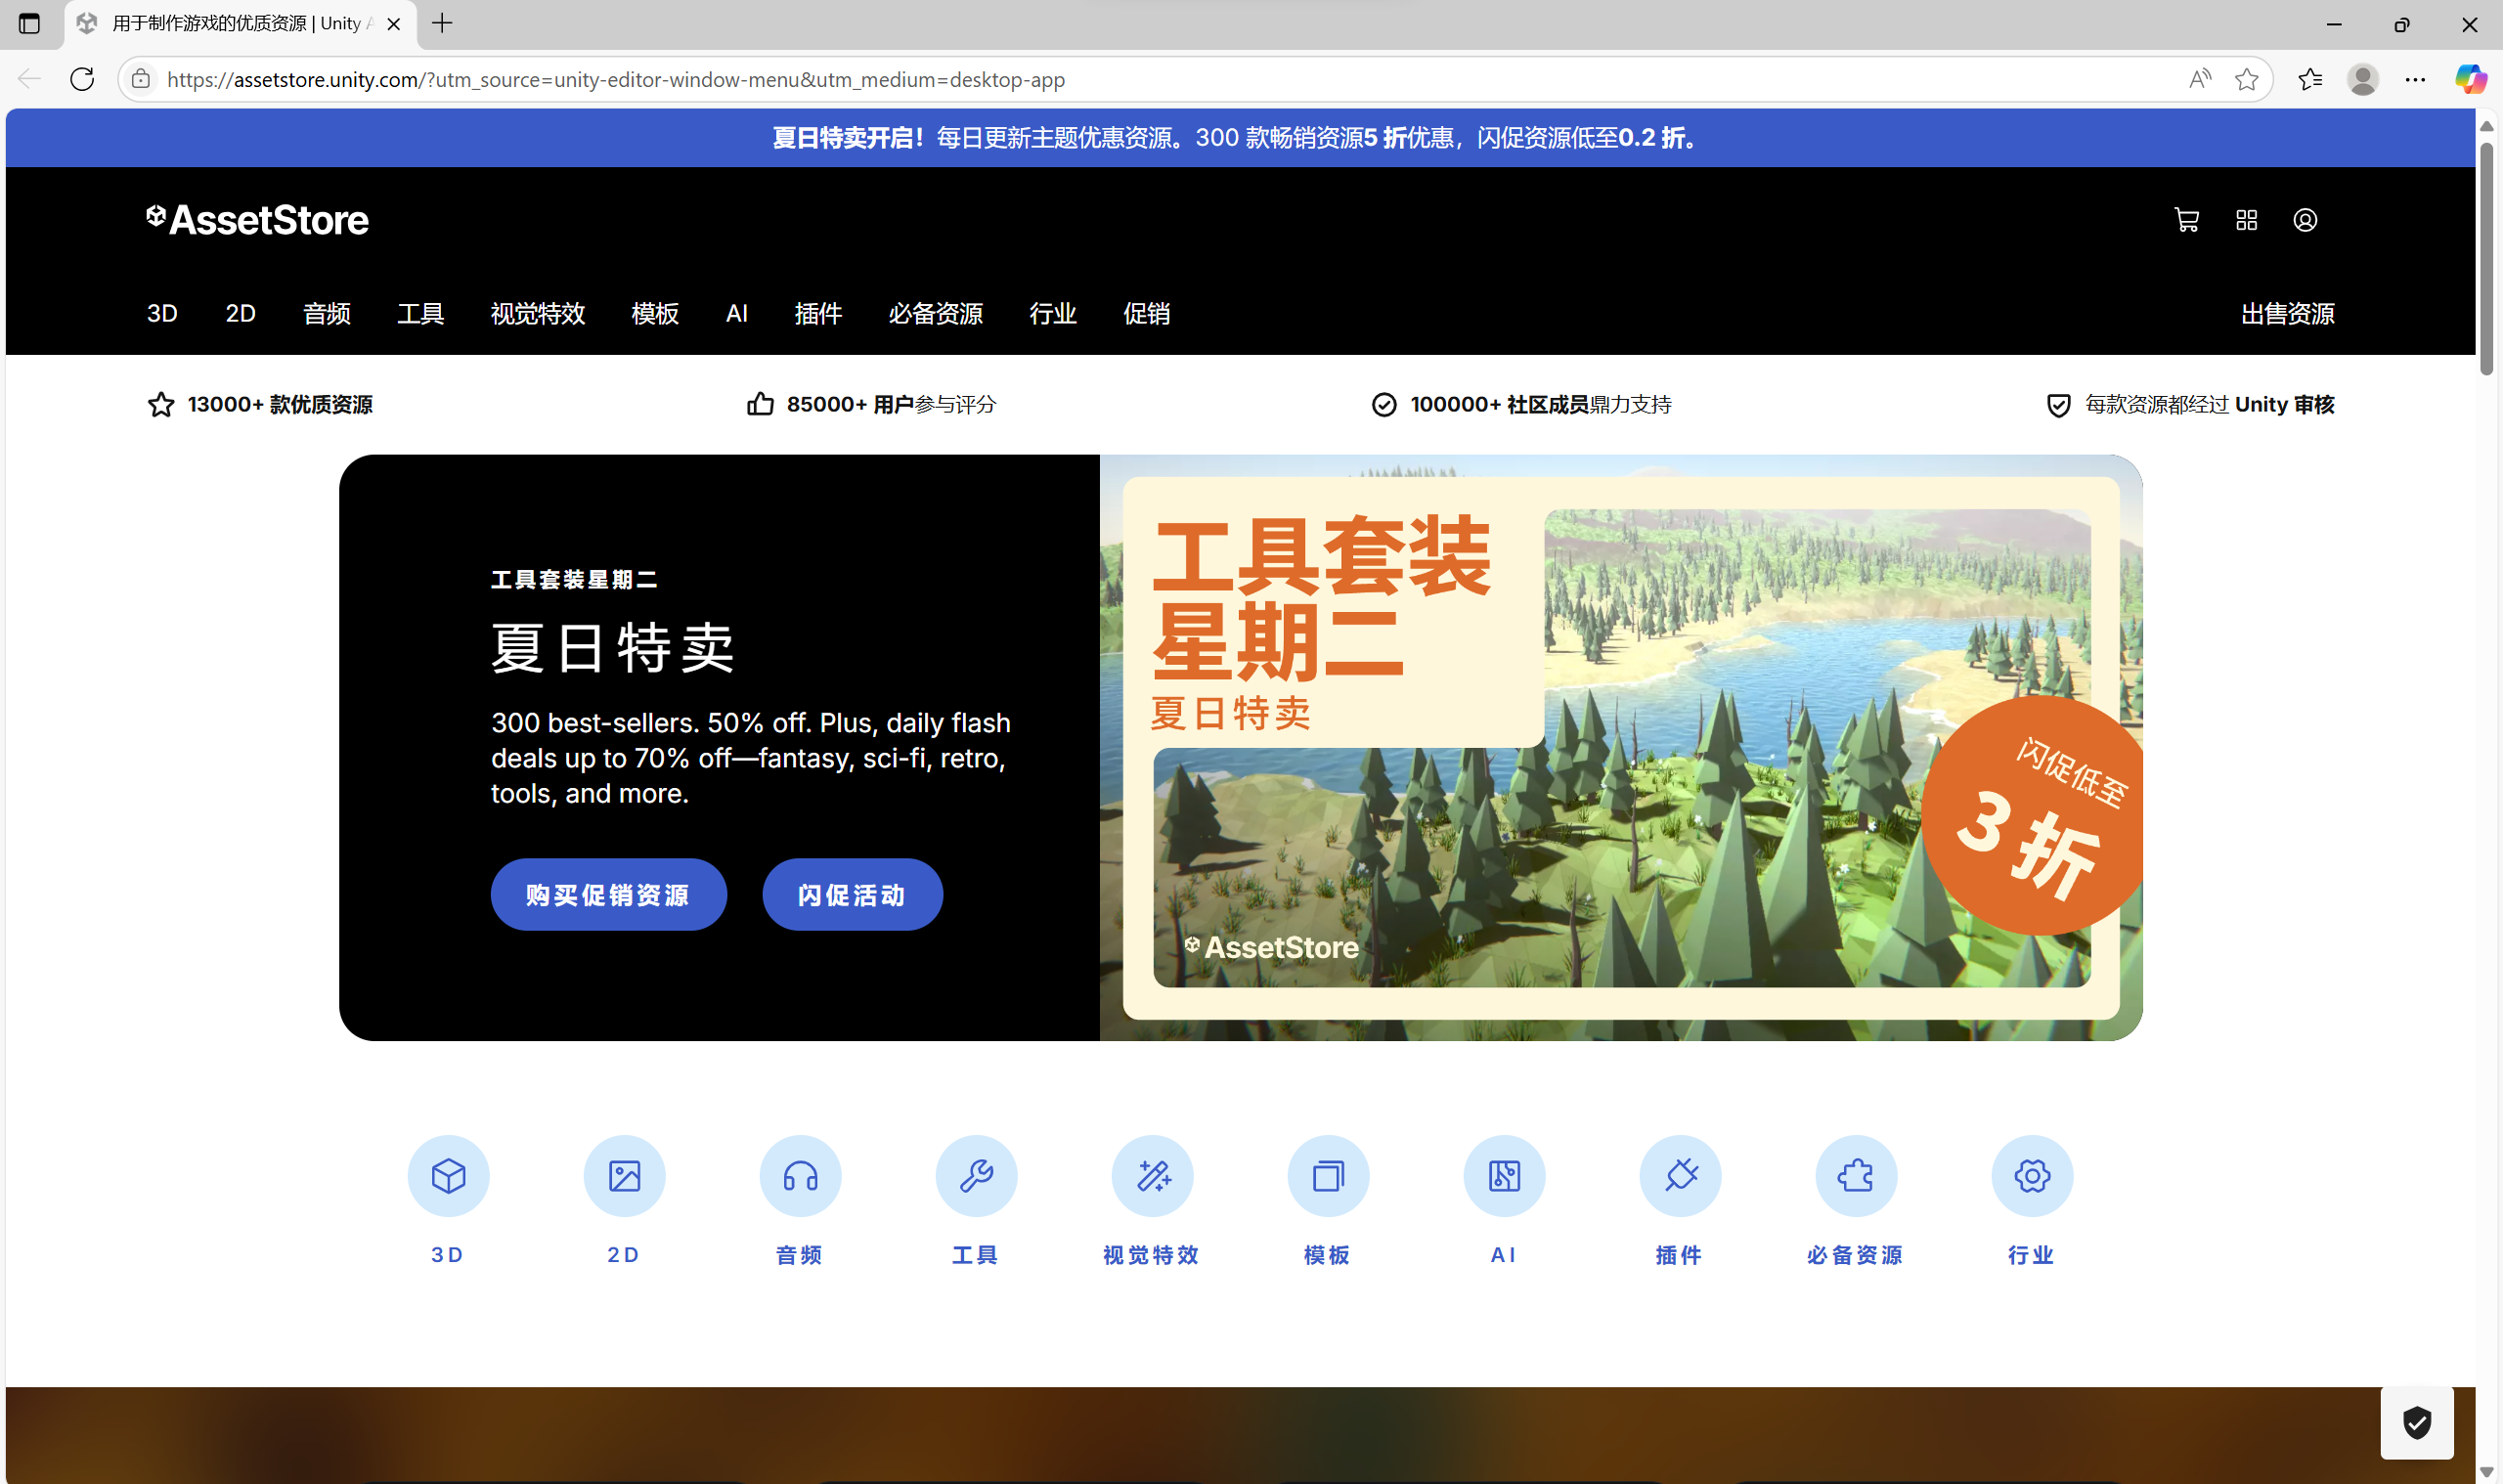The image size is (2503, 1484).
Task: Open a new browser tab
Action: [x=442, y=23]
